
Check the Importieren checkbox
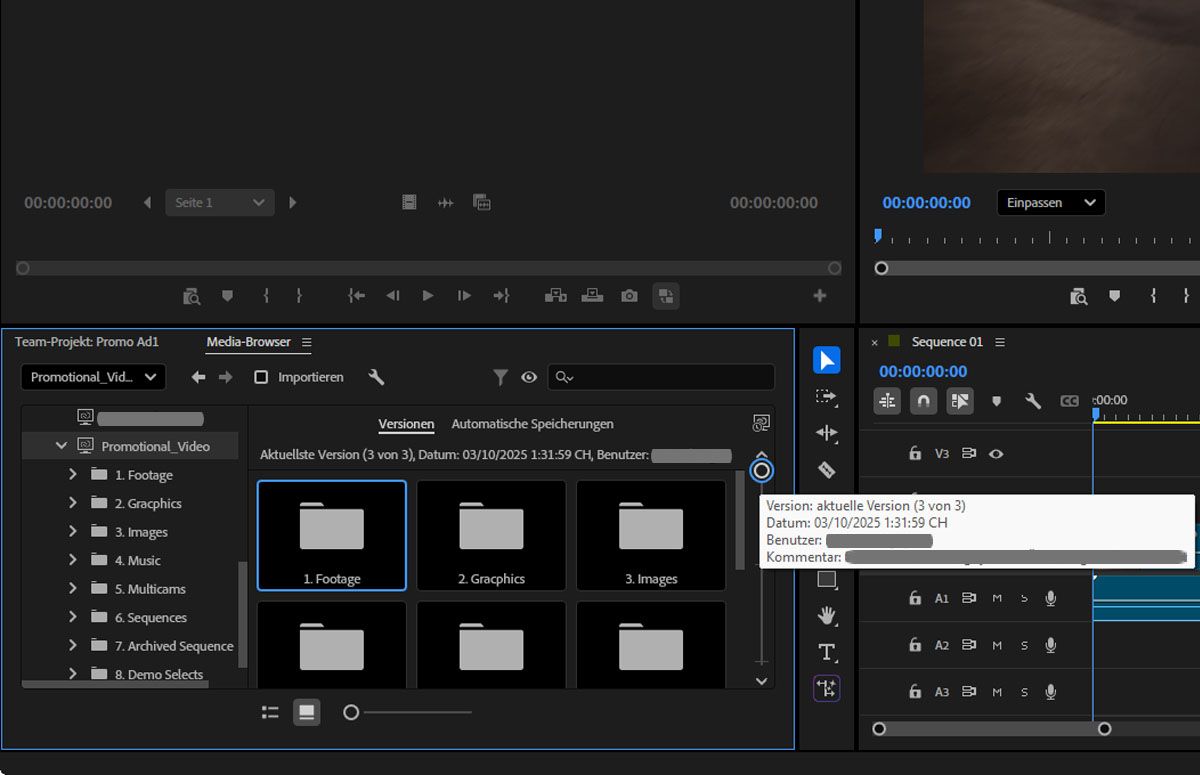pyautogui.click(x=261, y=377)
